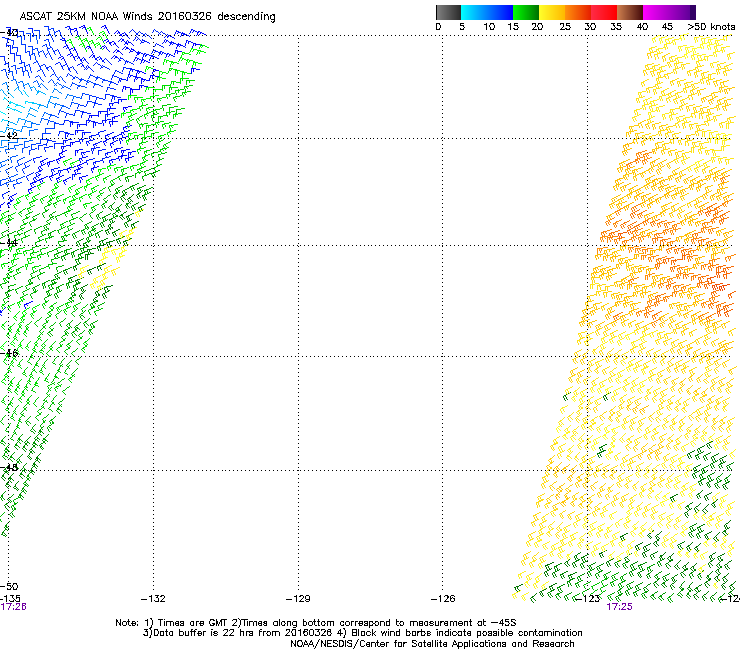
Task: Click the orange 25-30 knots color band
Action: tap(578, 12)
